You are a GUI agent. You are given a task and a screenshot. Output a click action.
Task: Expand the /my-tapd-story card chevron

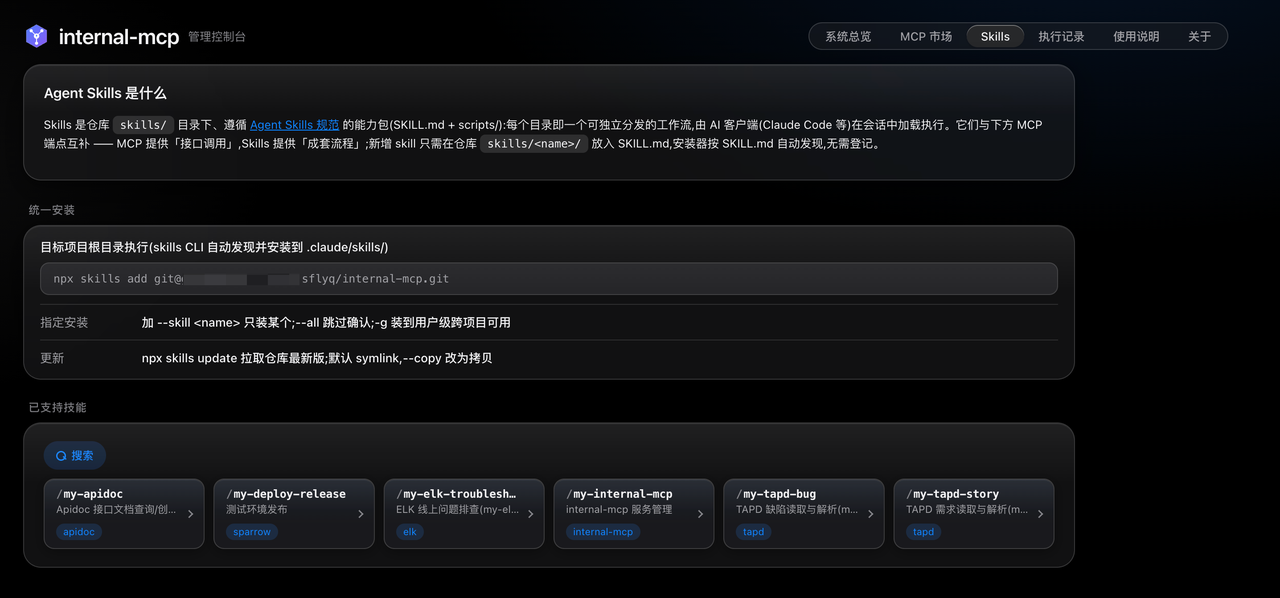pos(1041,514)
